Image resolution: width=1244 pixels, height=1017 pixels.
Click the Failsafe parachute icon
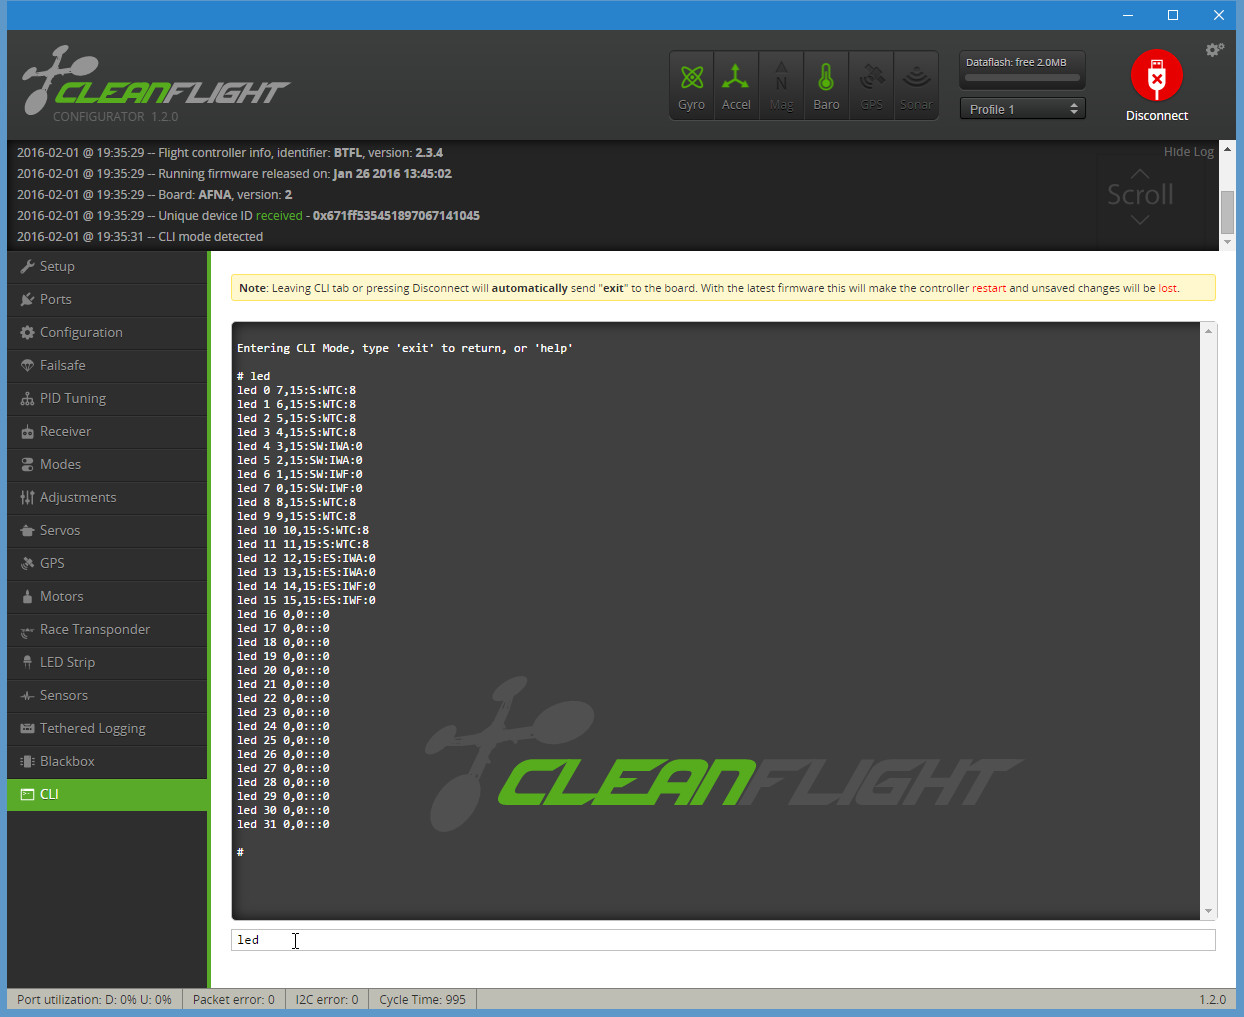click(27, 366)
